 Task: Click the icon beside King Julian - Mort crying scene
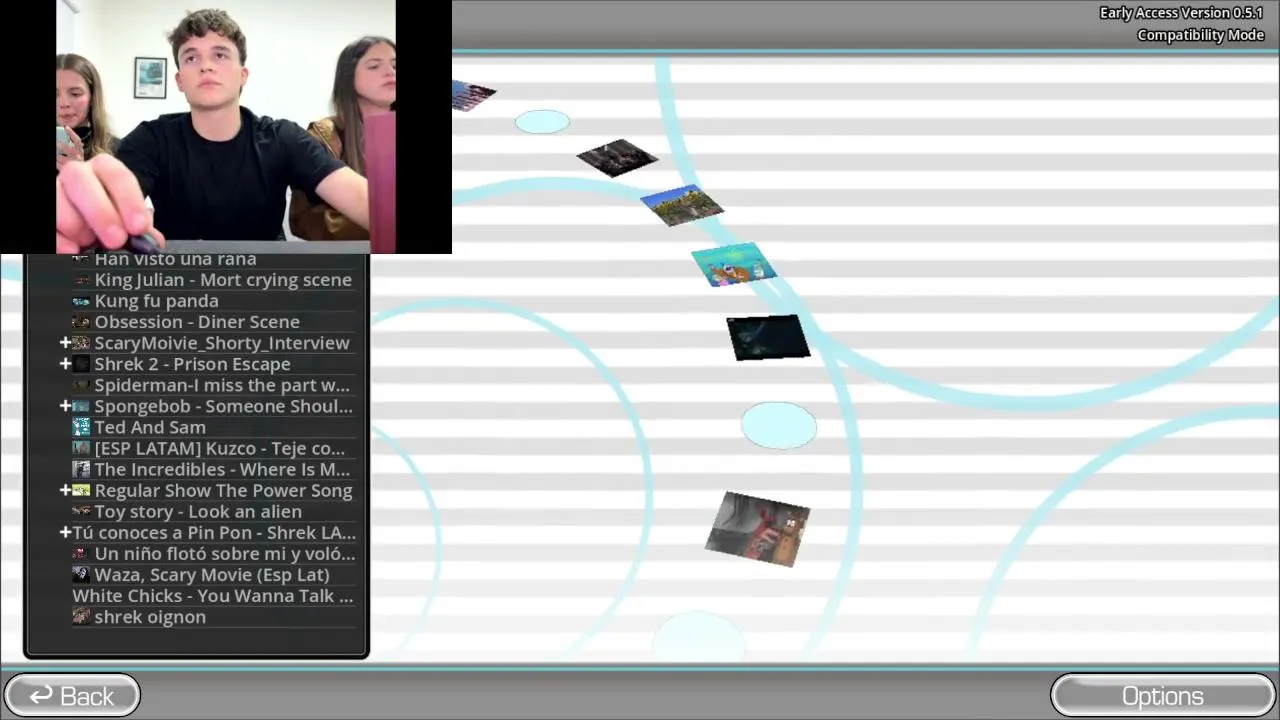(81, 280)
